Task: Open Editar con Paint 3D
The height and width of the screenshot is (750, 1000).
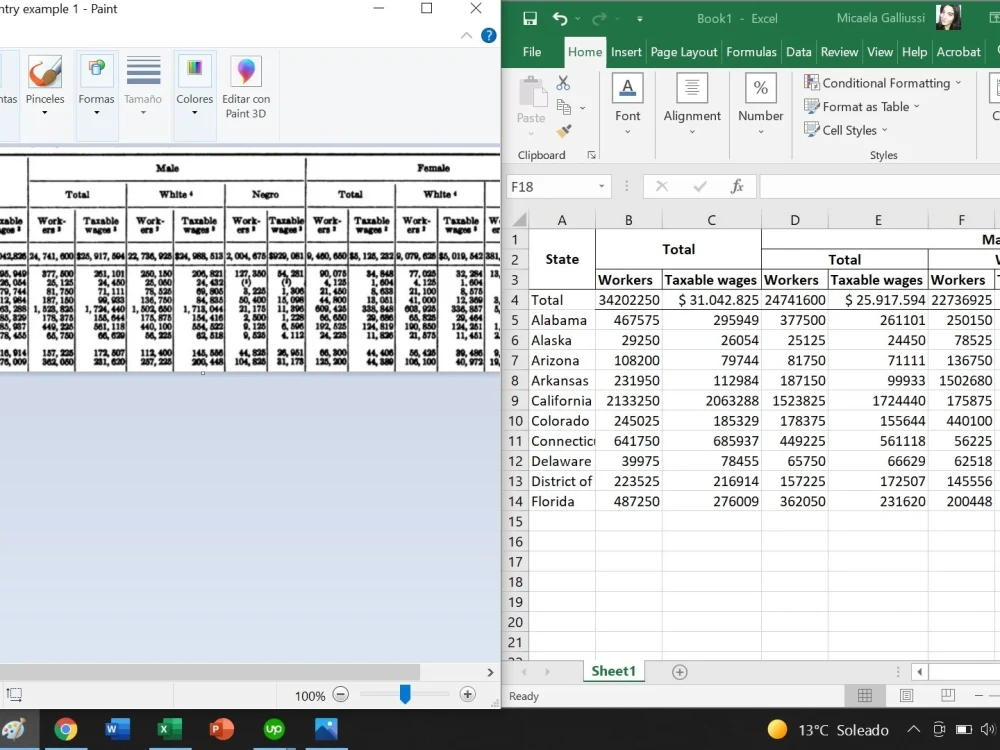Action: (246, 88)
